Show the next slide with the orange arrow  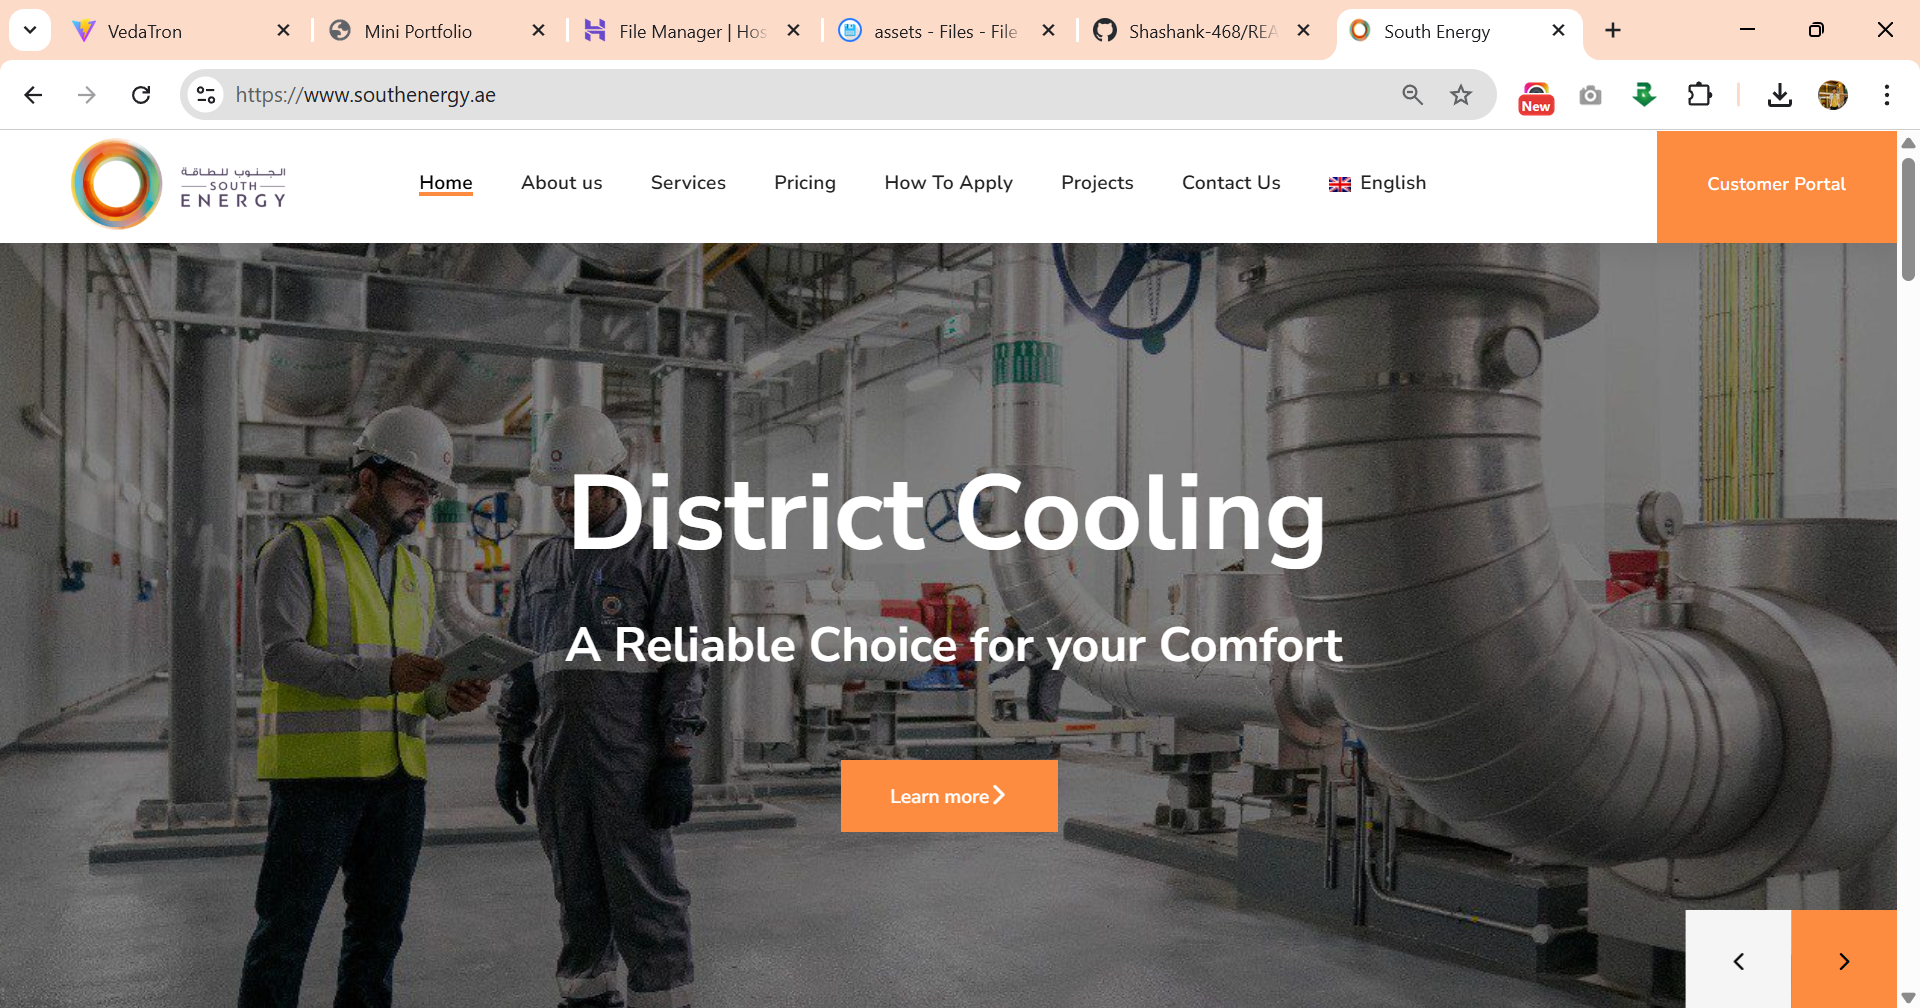tap(1843, 960)
